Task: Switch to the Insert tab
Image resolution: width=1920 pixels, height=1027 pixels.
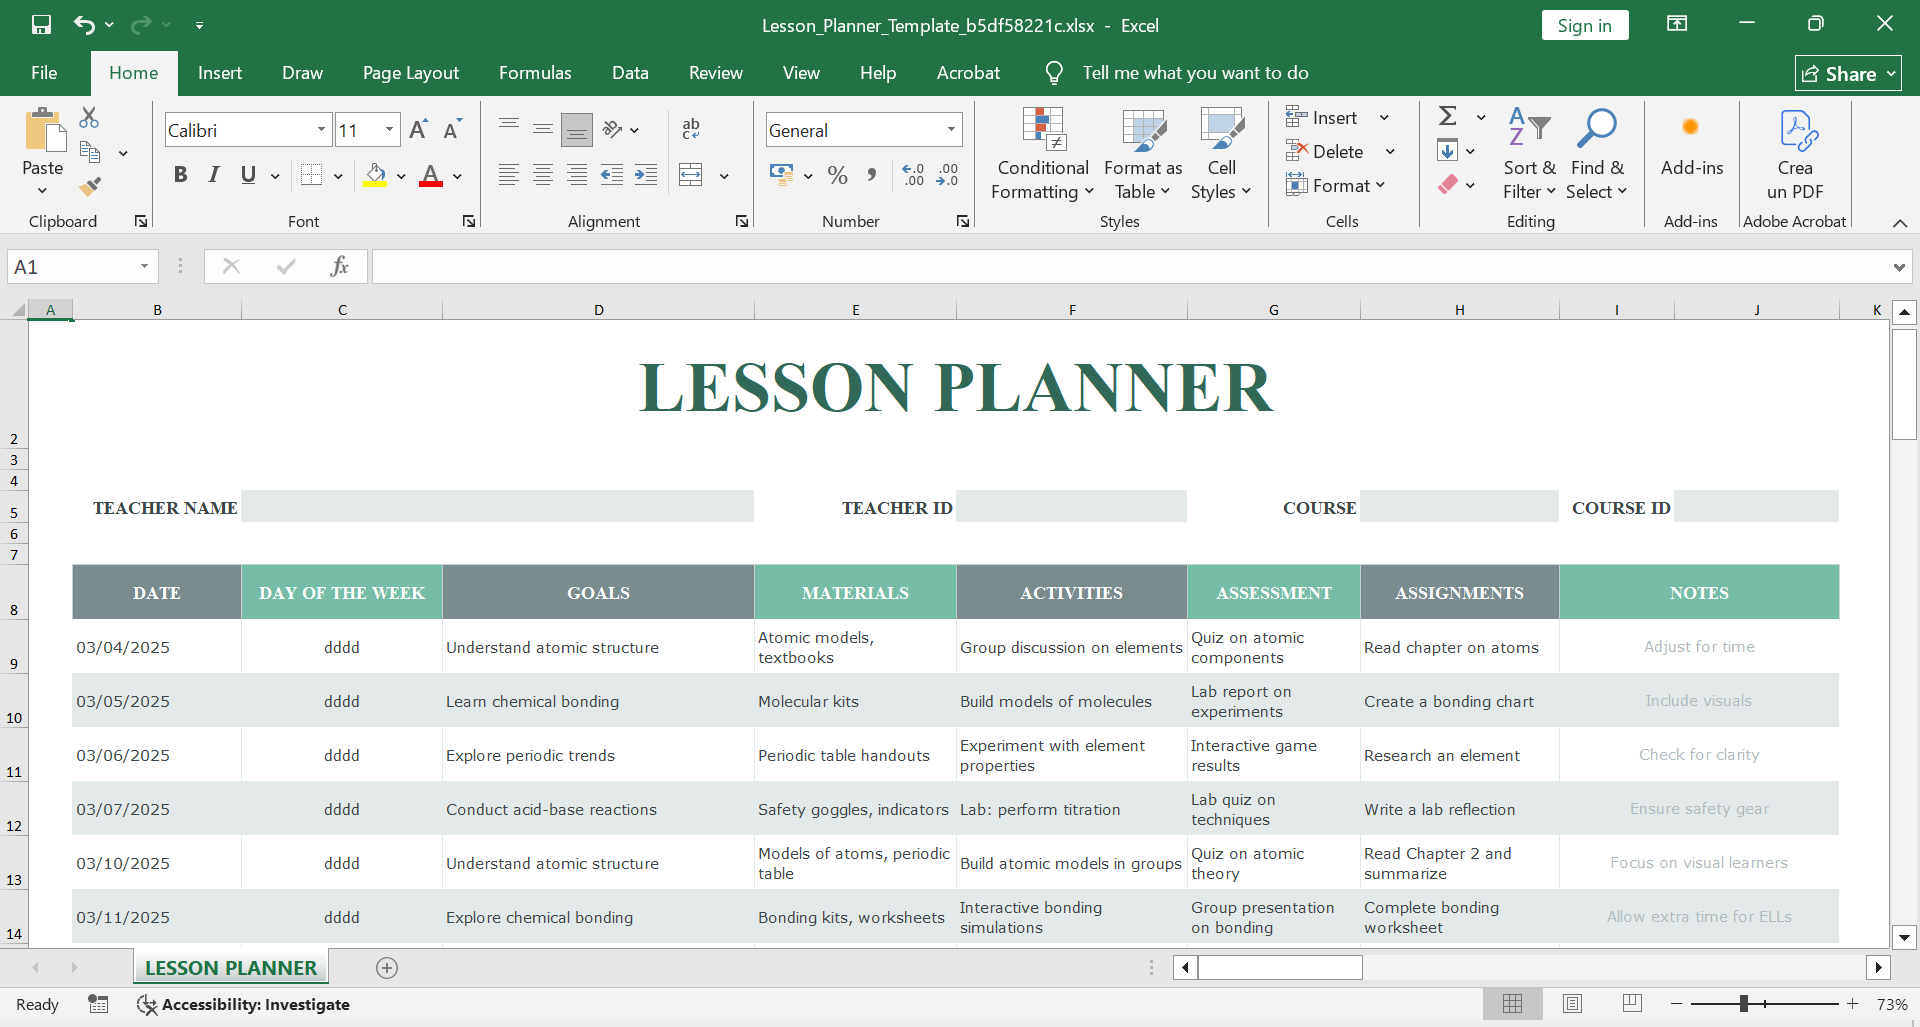Action: [220, 73]
